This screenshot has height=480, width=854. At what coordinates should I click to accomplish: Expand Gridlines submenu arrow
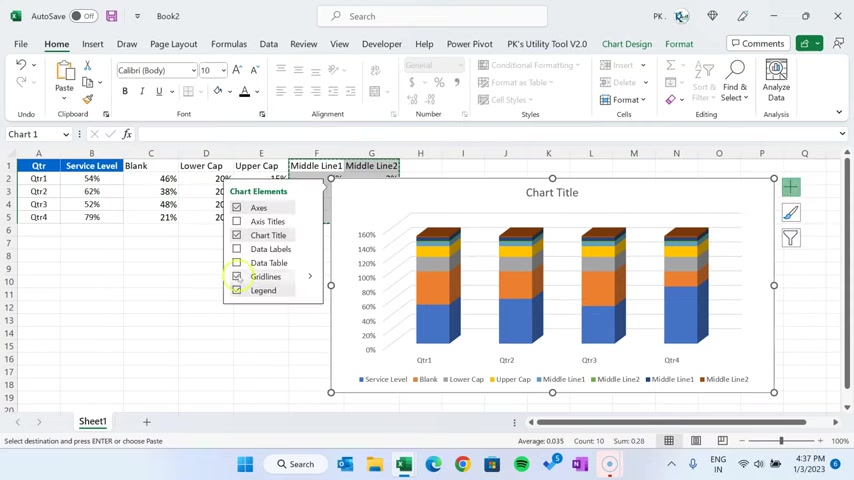[310, 276]
